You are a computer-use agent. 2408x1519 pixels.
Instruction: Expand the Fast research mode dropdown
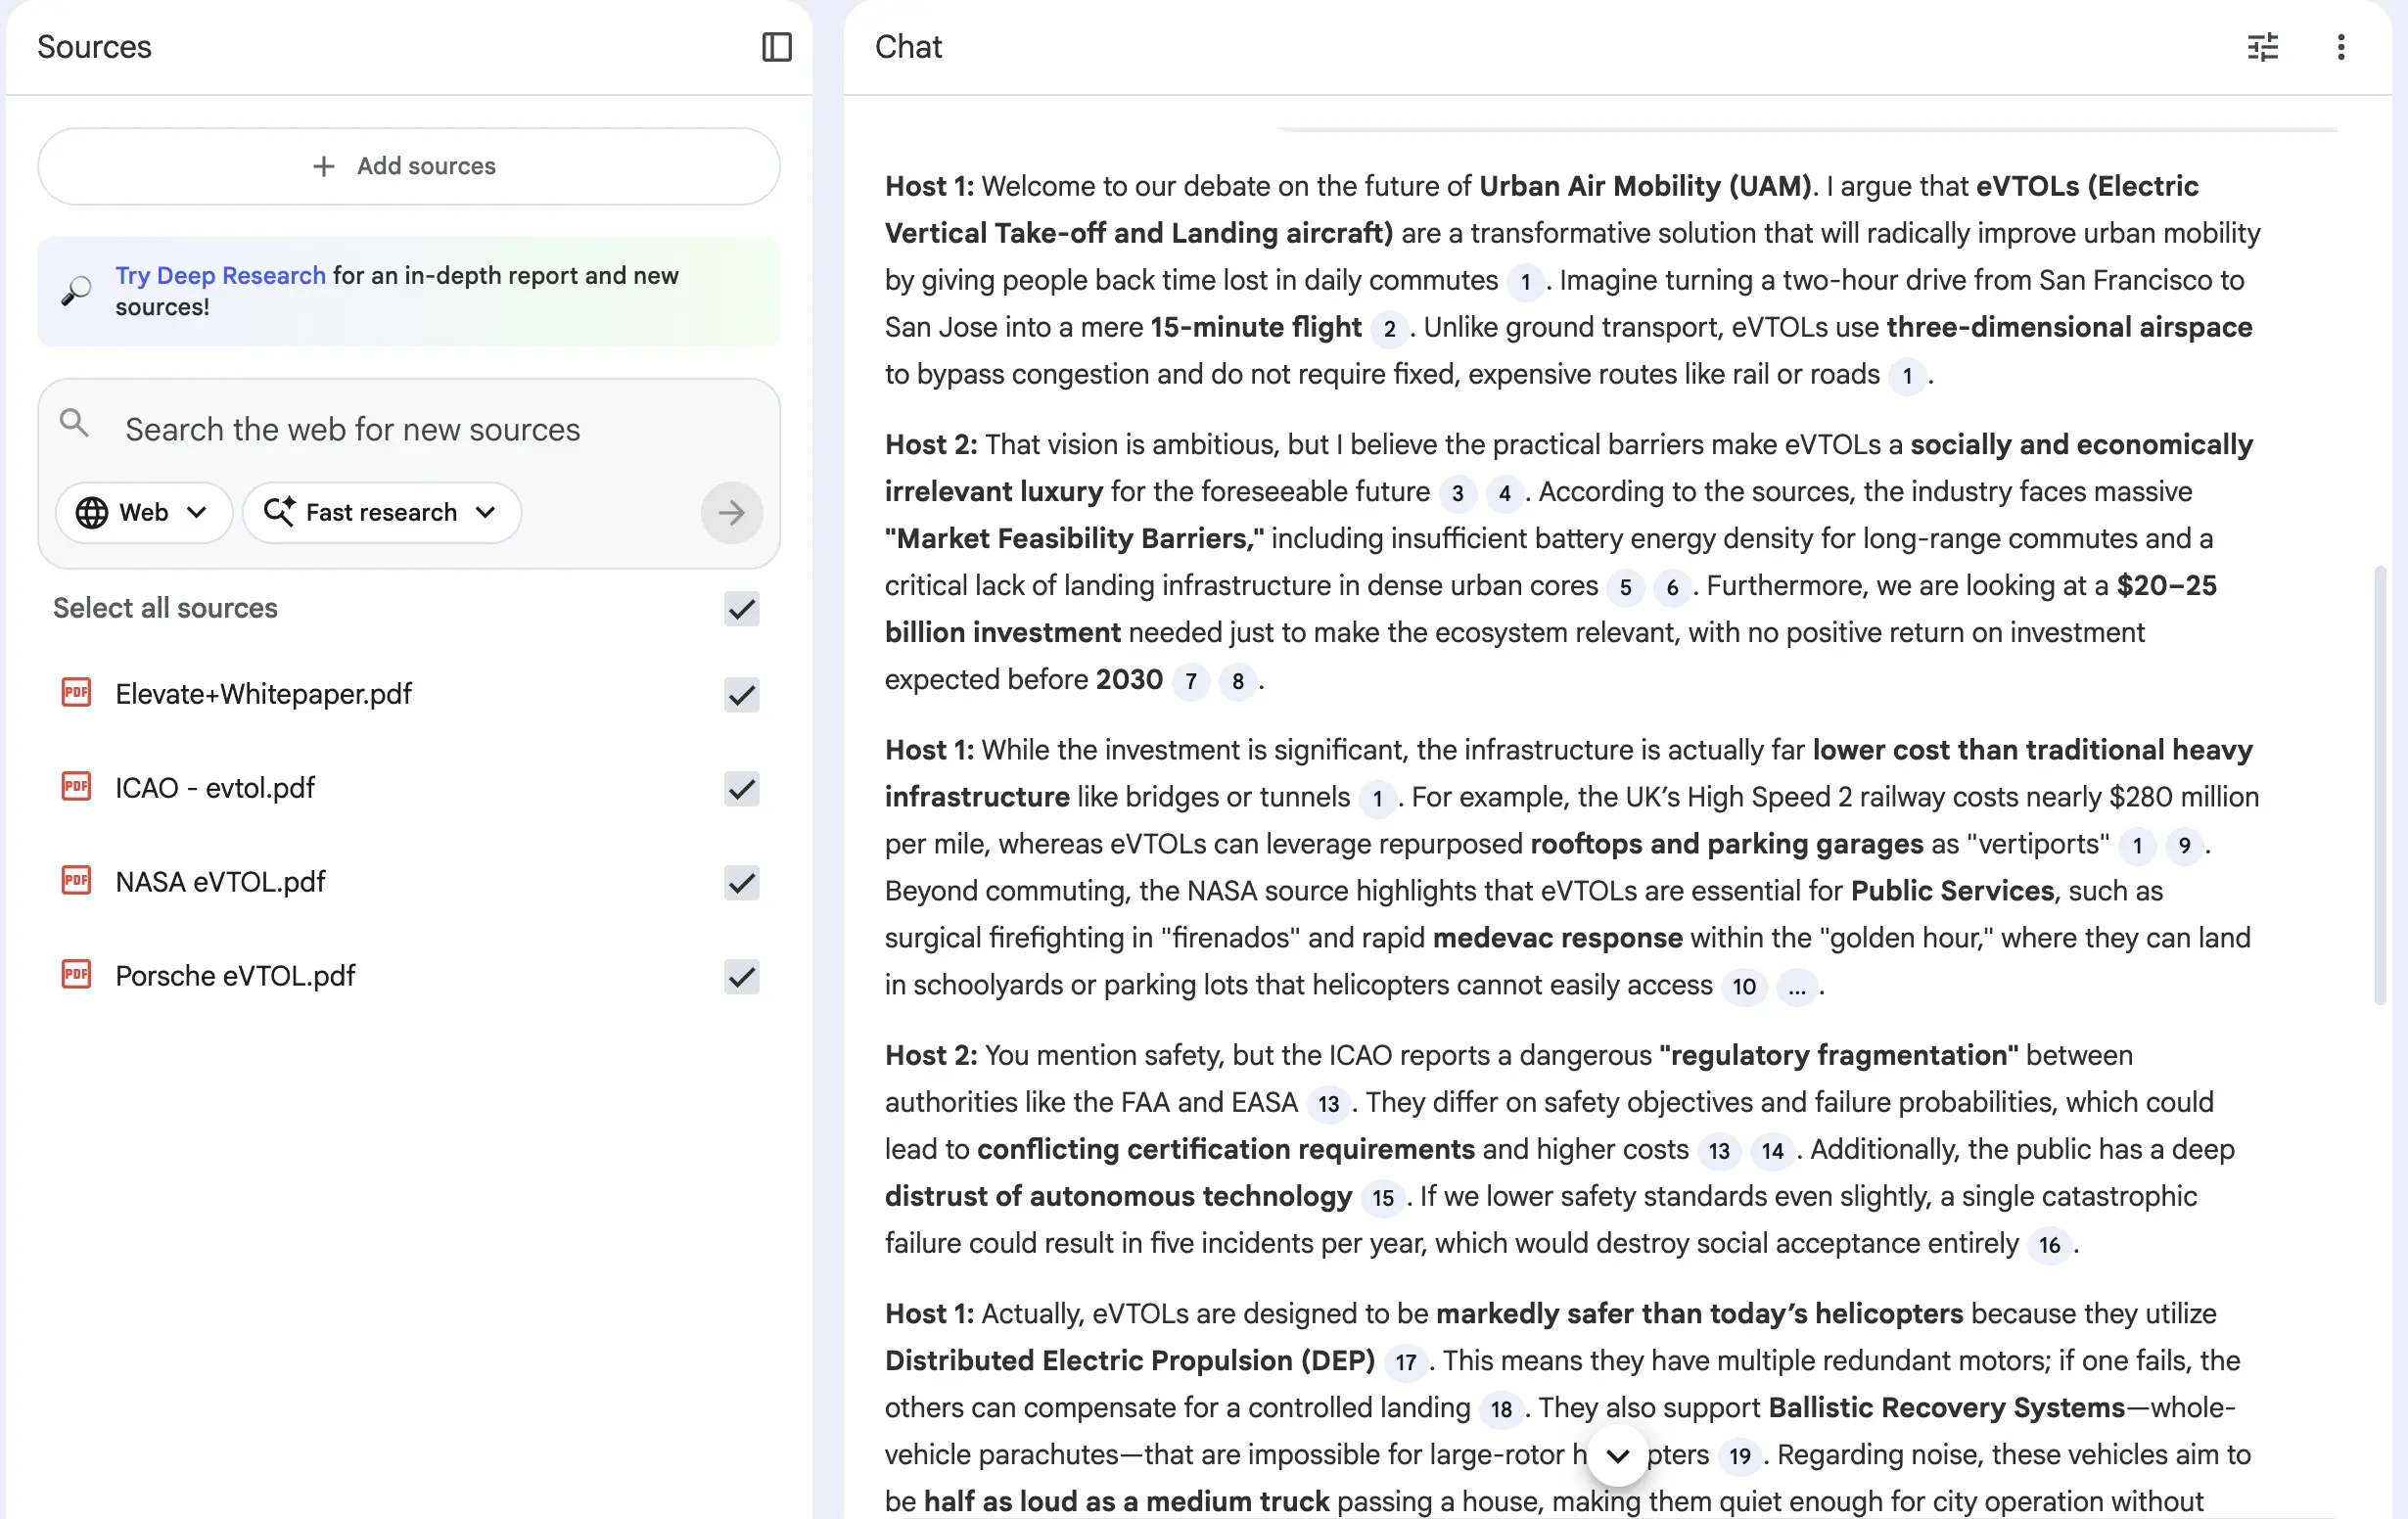click(381, 513)
